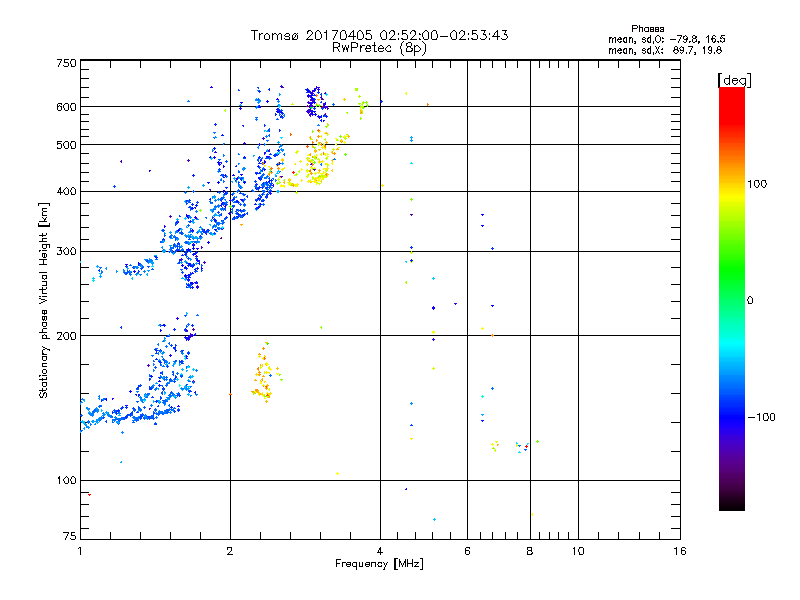This screenshot has height=600, width=800.
Task: Click the orange-yellow echo cluster near 2.4 MHz, 170 km
Action: (264, 373)
